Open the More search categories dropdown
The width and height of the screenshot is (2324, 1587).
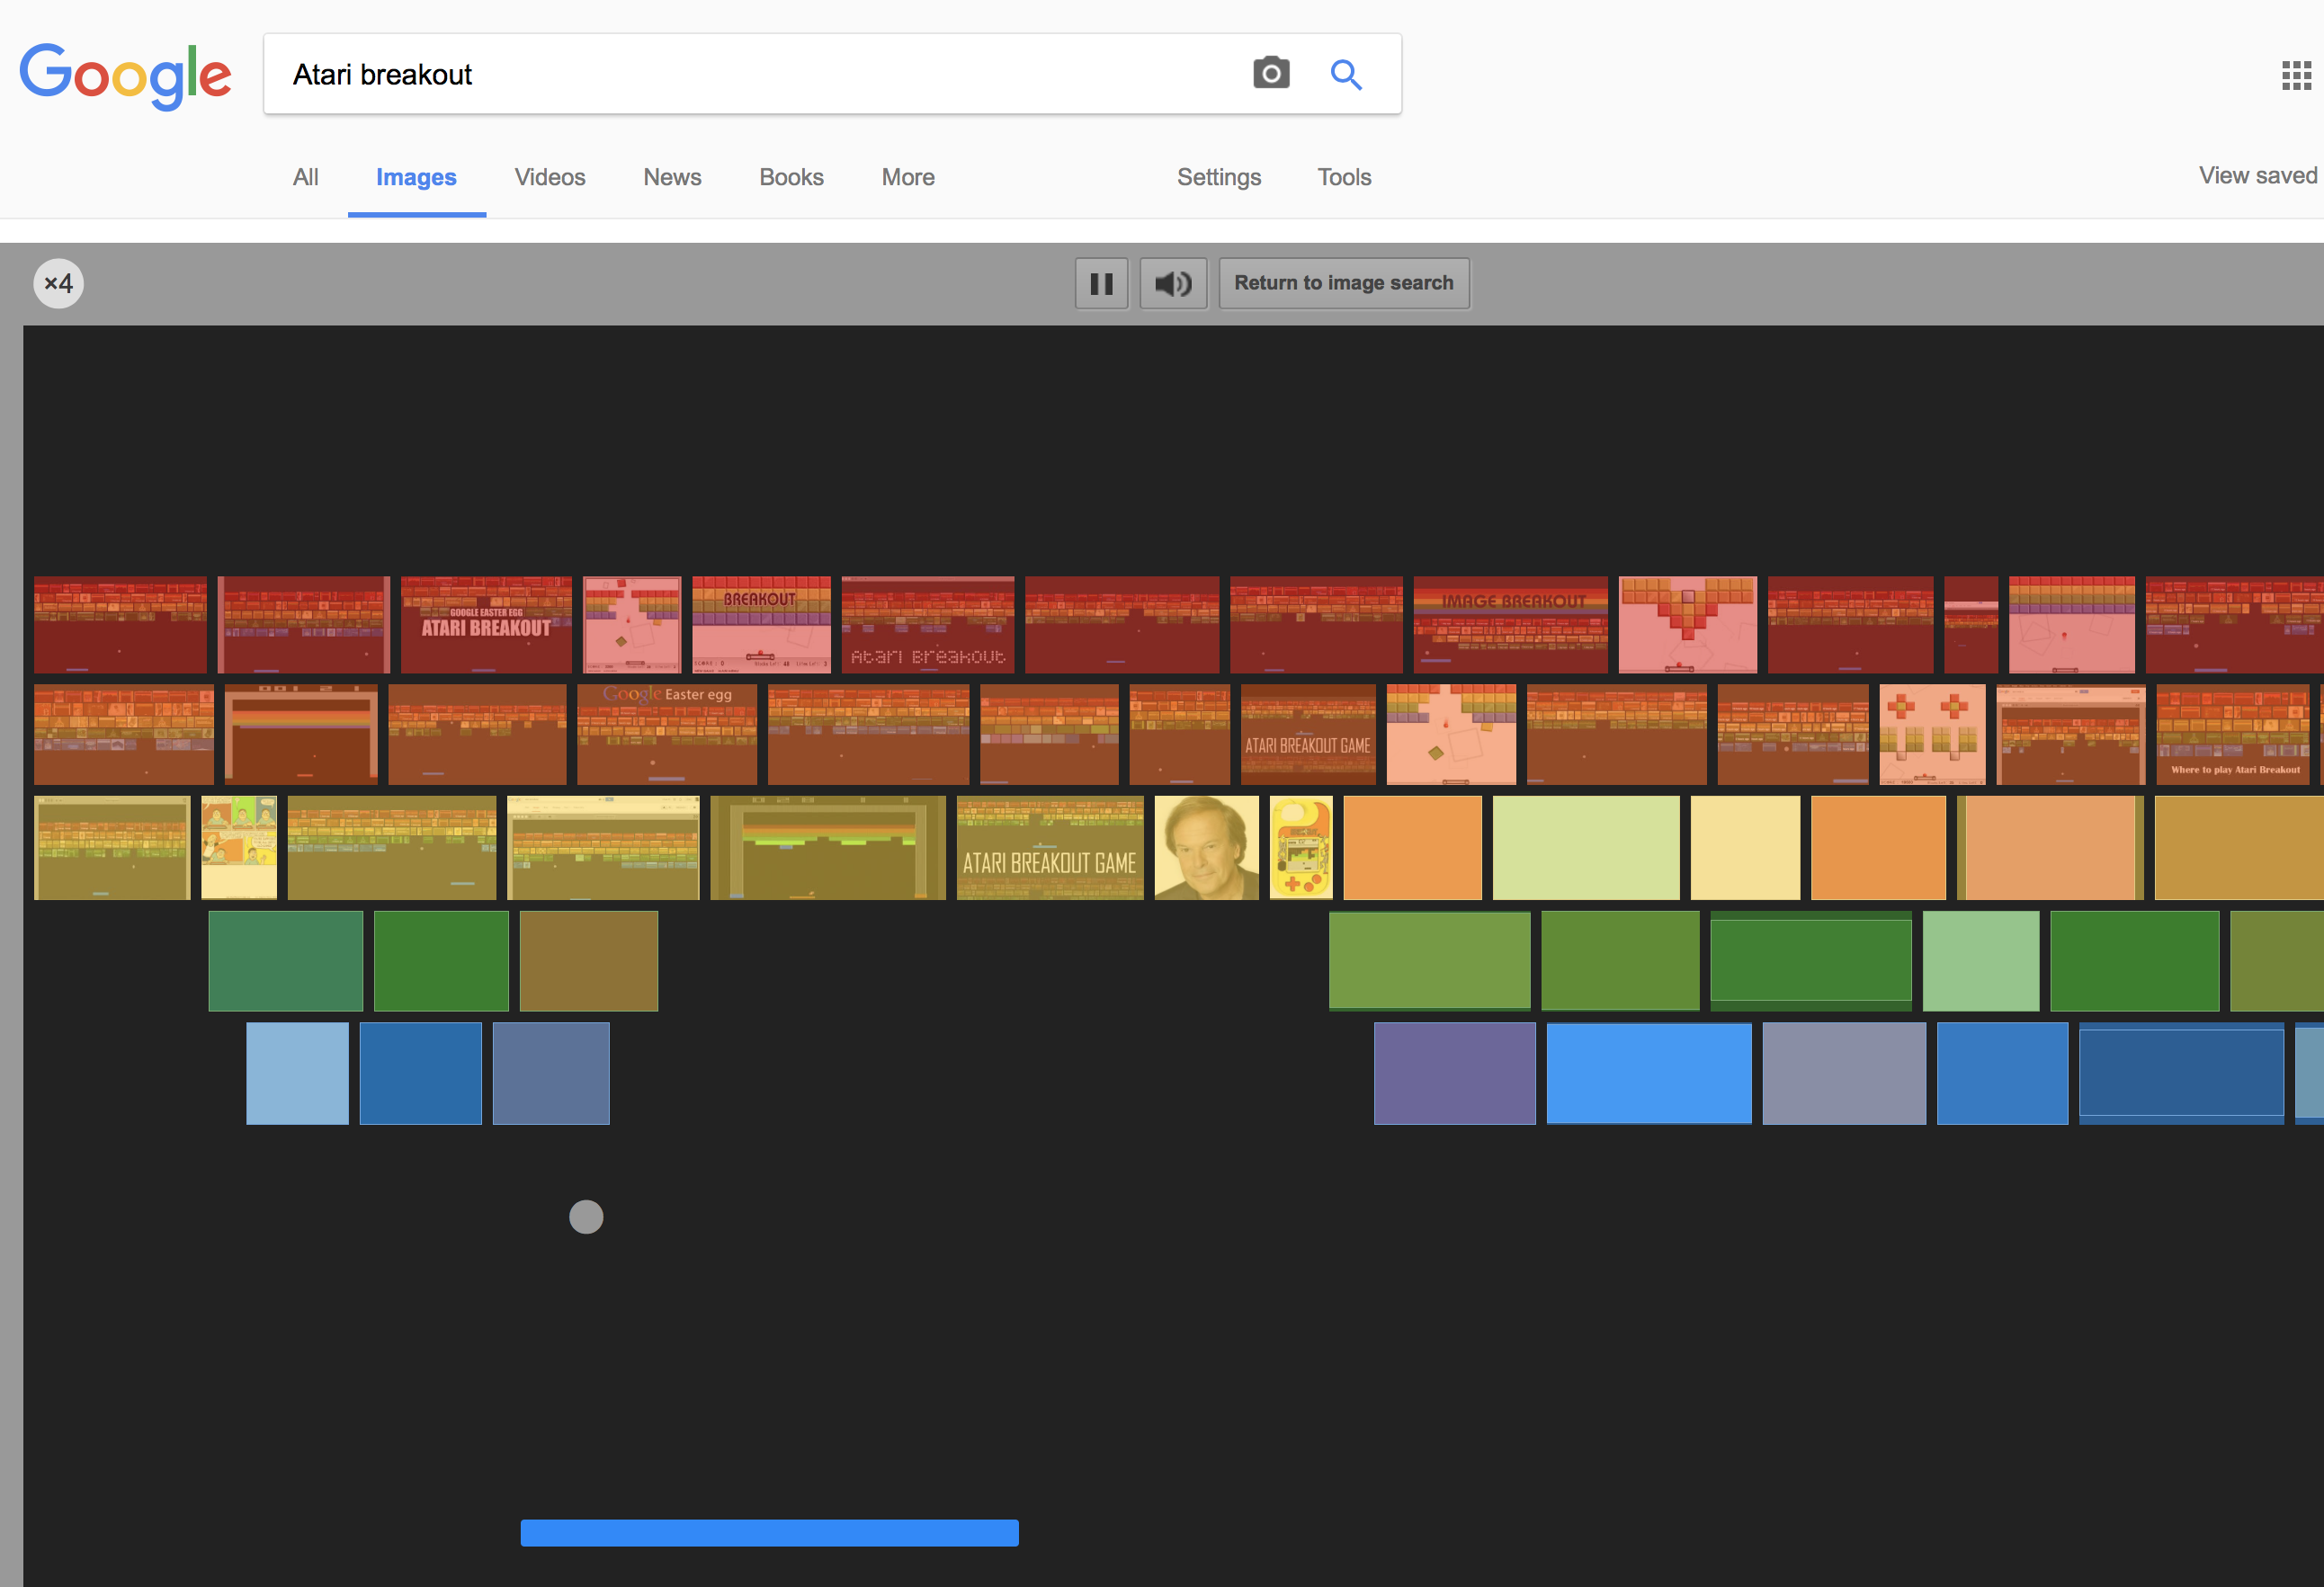click(907, 177)
